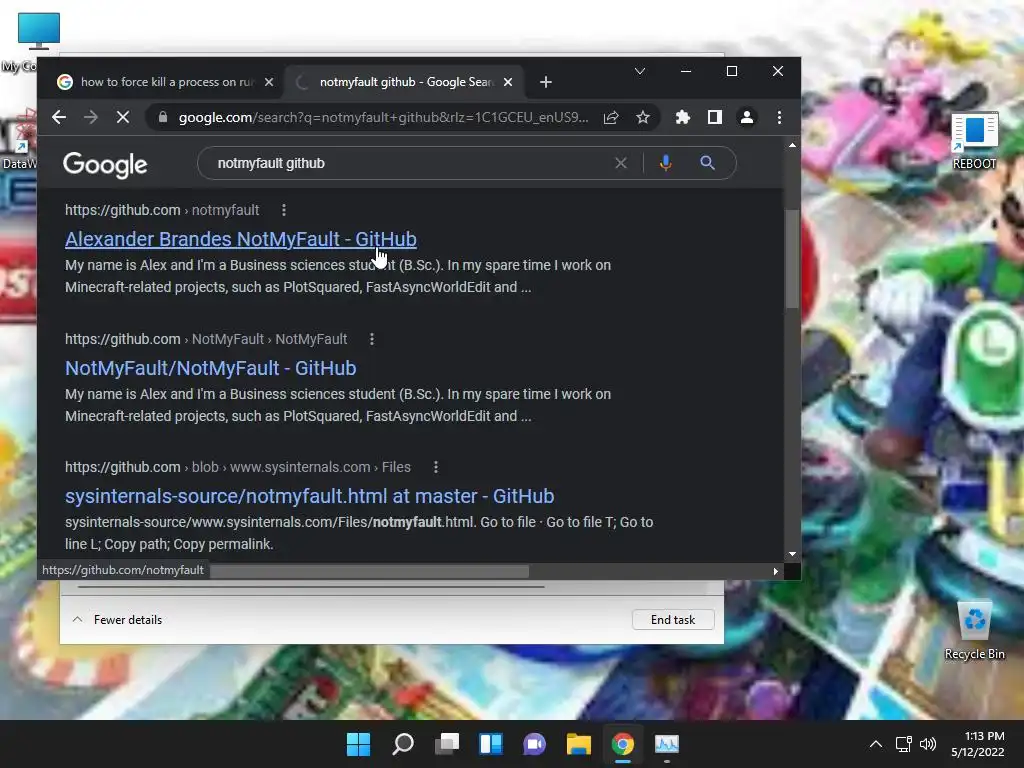
Task: Open File Explorer from the taskbar
Action: pos(579,744)
